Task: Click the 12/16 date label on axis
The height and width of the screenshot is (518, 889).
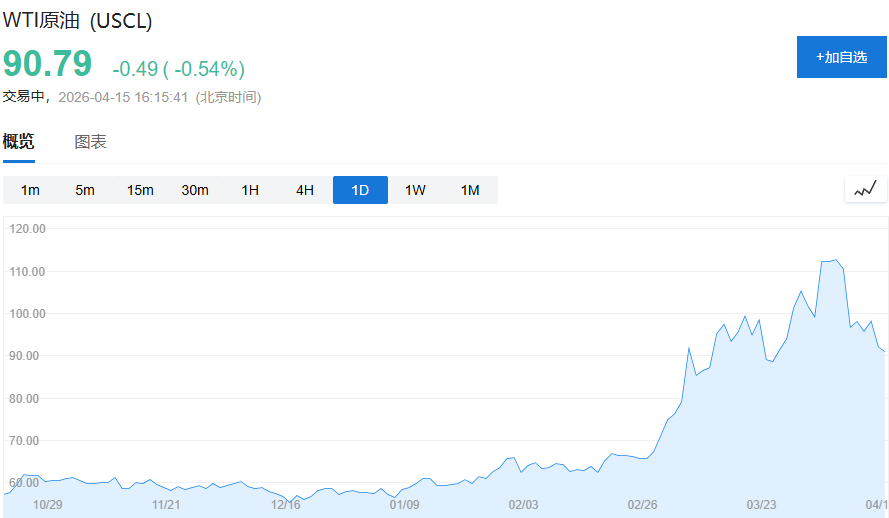Action: pos(285,504)
